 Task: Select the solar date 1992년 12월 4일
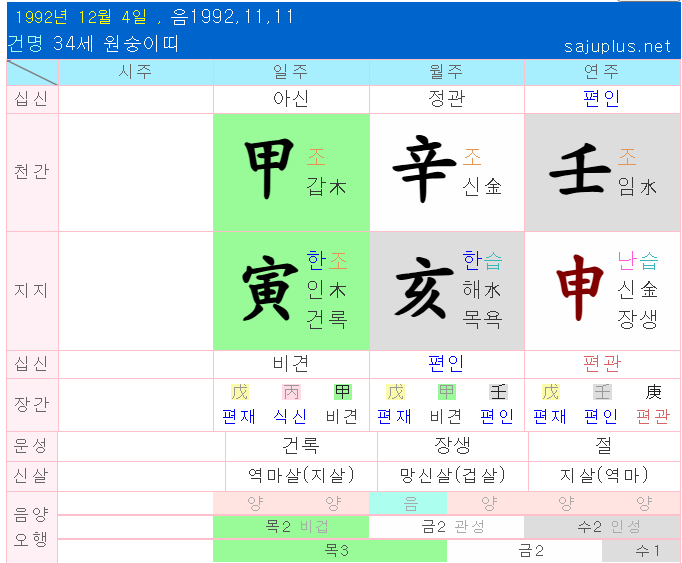(x=80, y=17)
